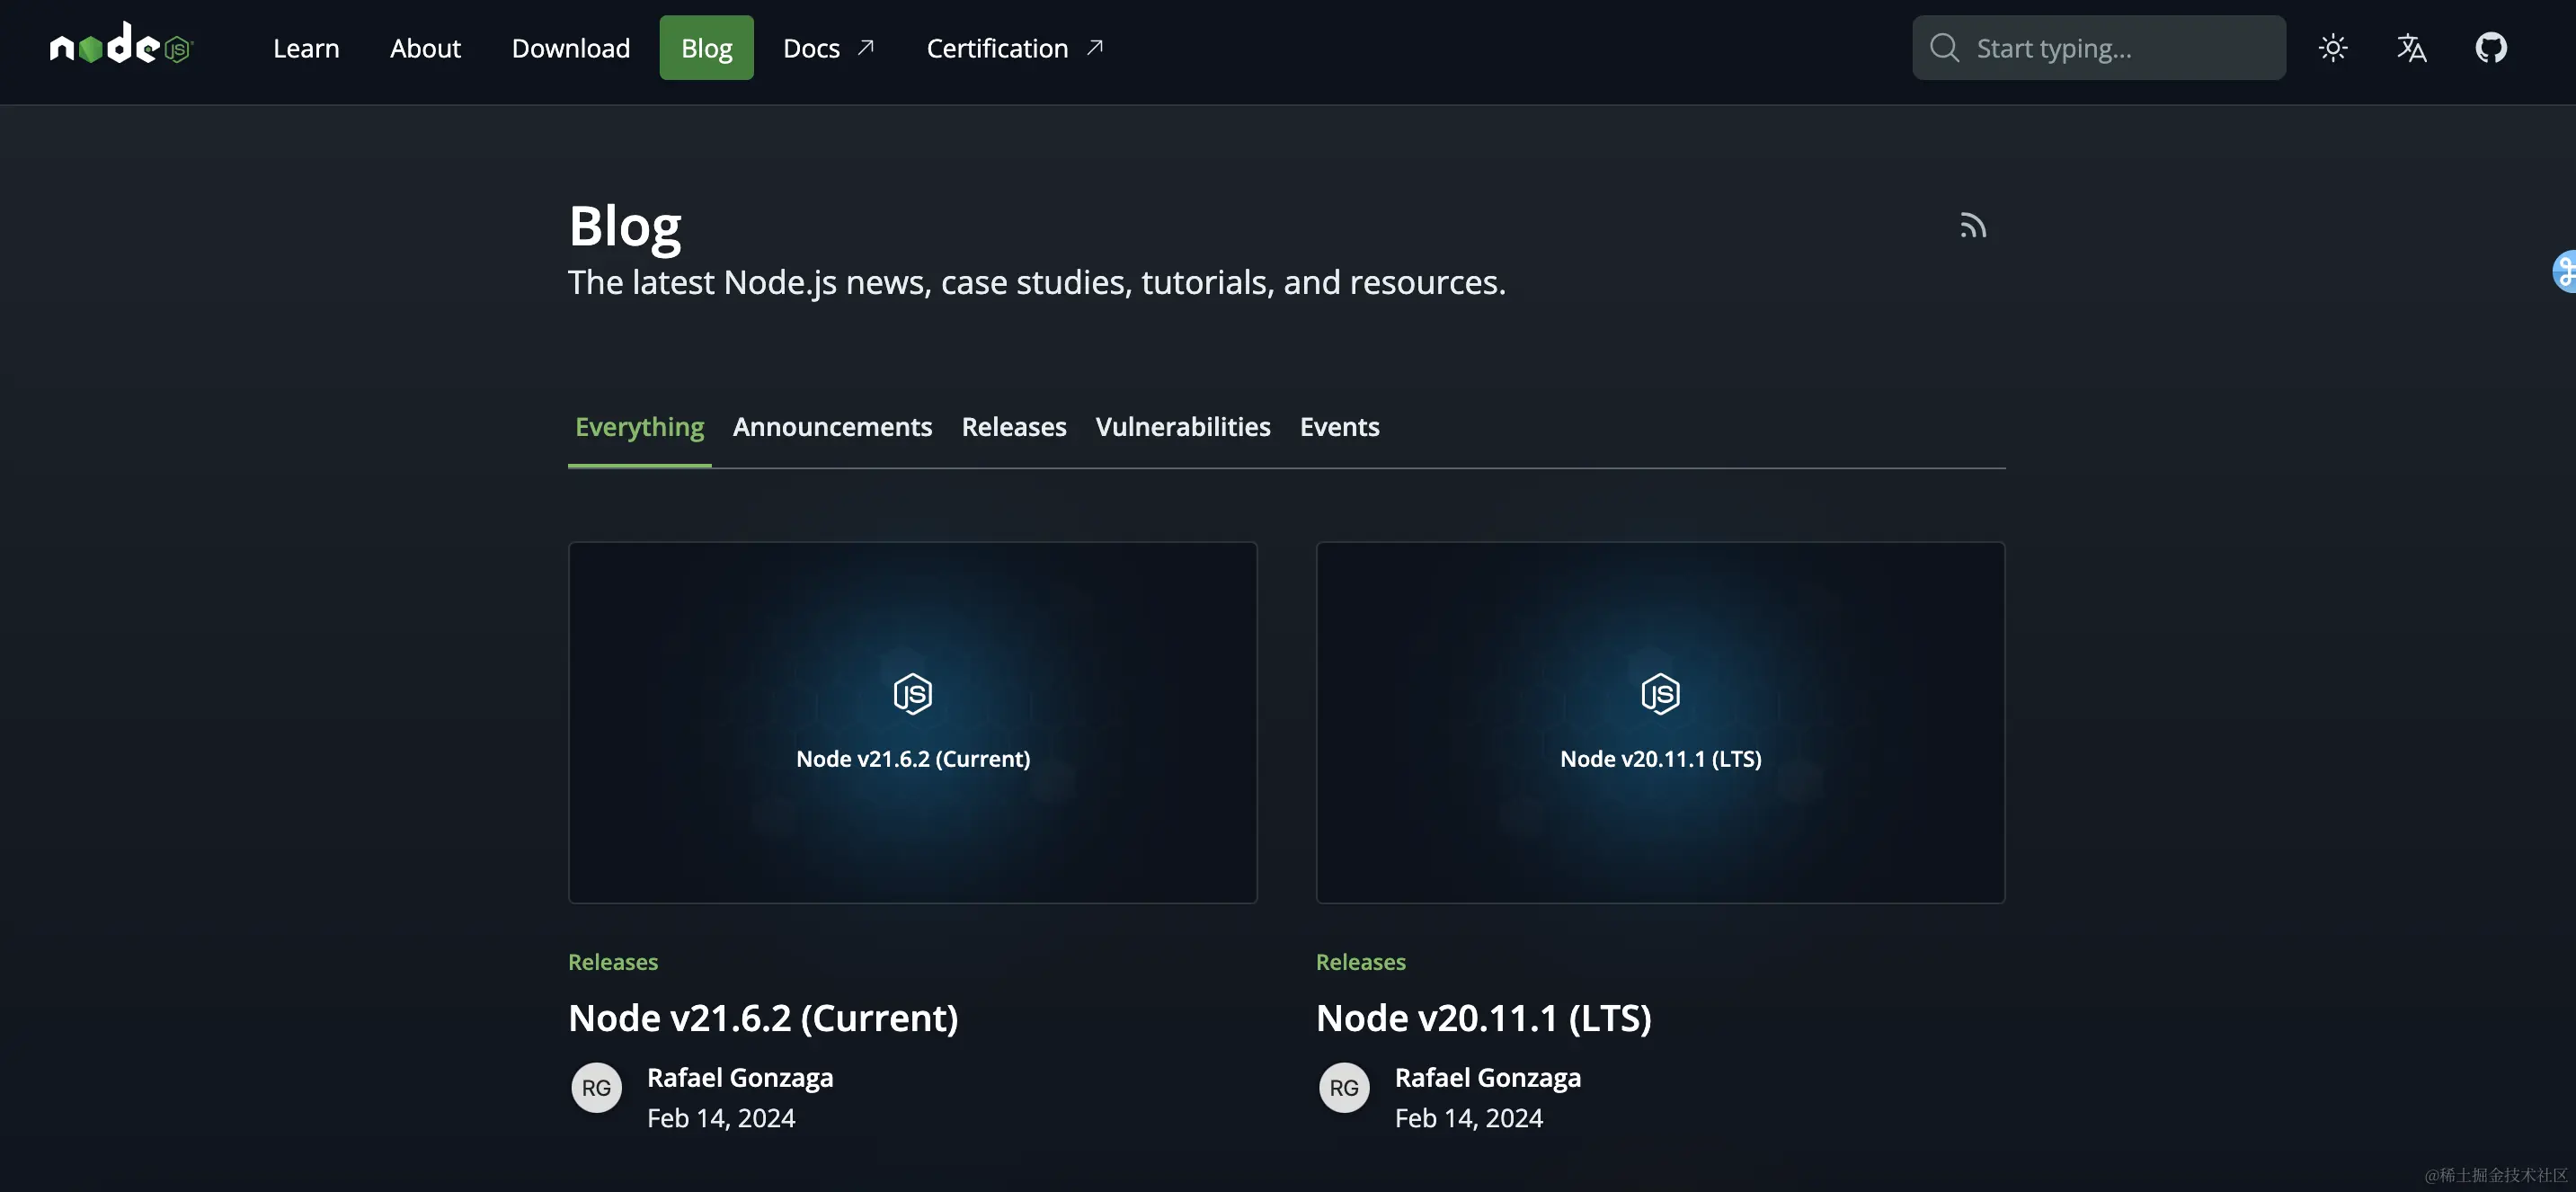Open the Learn menu item
The height and width of the screenshot is (1192, 2576).
(x=306, y=48)
